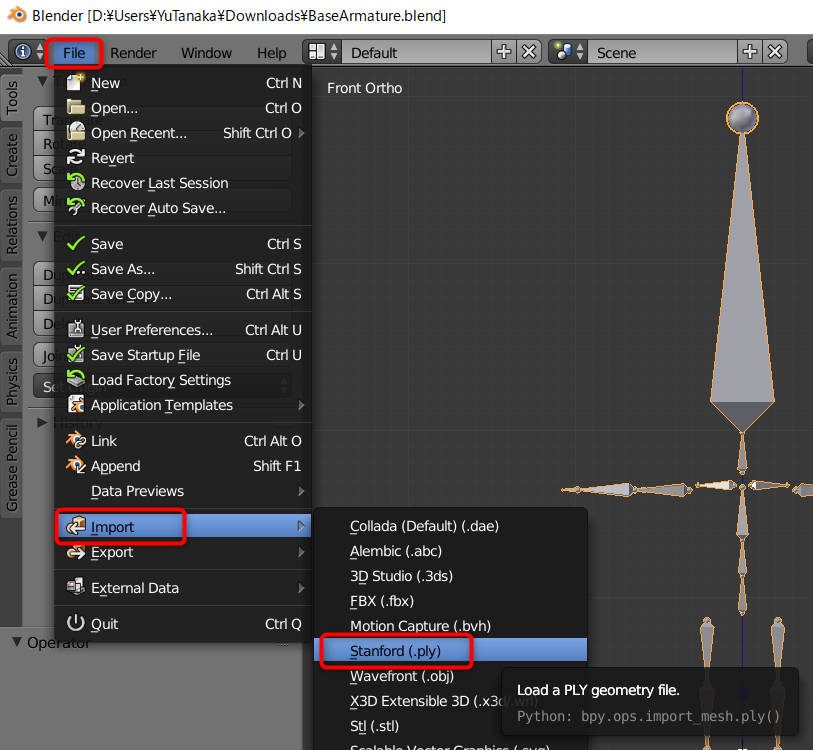The image size is (813, 750).
Task: Import Collada (Default) (.dae)
Action: click(x=450, y=526)
